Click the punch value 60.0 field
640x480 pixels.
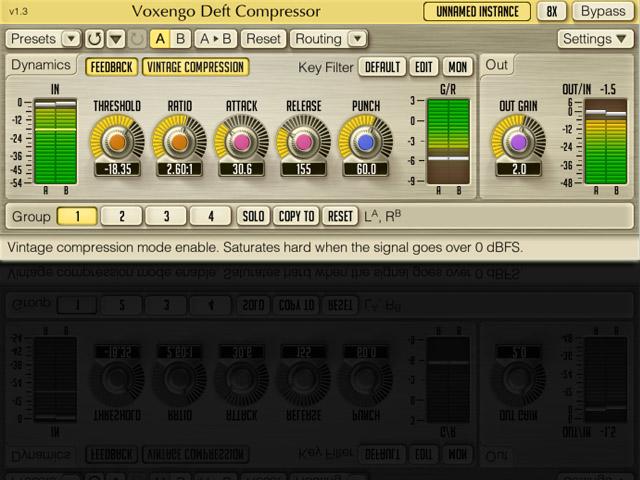(366, 169)
